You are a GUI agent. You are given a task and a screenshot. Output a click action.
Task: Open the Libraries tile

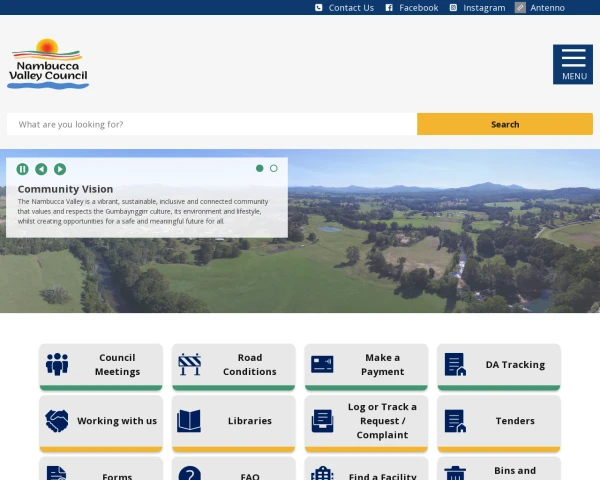click(x=233, y=421)
